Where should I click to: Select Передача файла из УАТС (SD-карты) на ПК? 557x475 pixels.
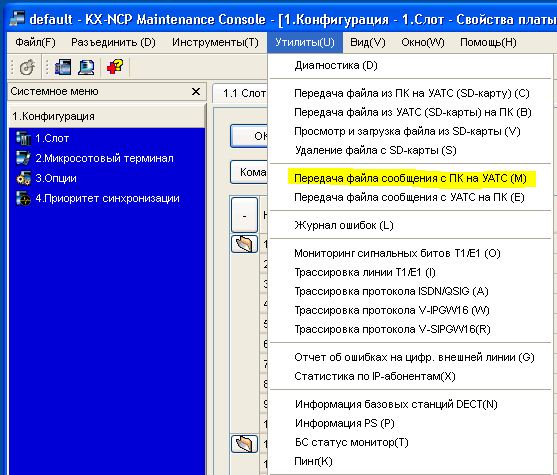[x=410, y=112]
